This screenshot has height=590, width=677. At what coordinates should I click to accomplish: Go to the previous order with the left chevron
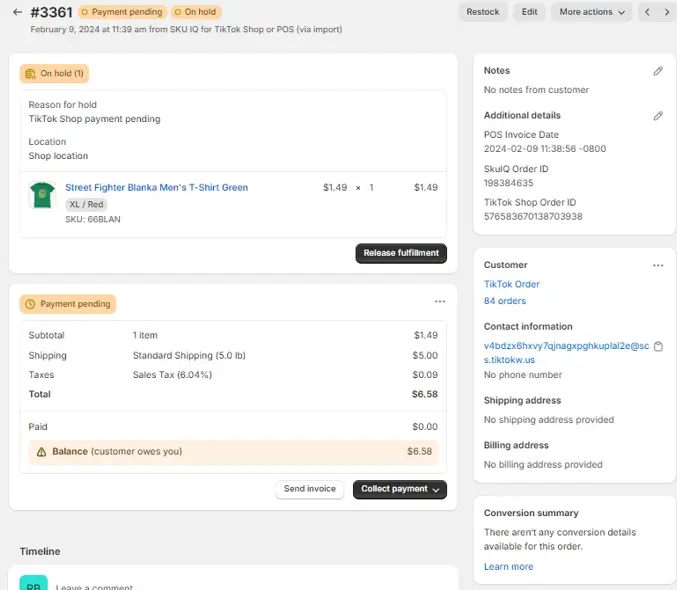(x=647, y=12)
